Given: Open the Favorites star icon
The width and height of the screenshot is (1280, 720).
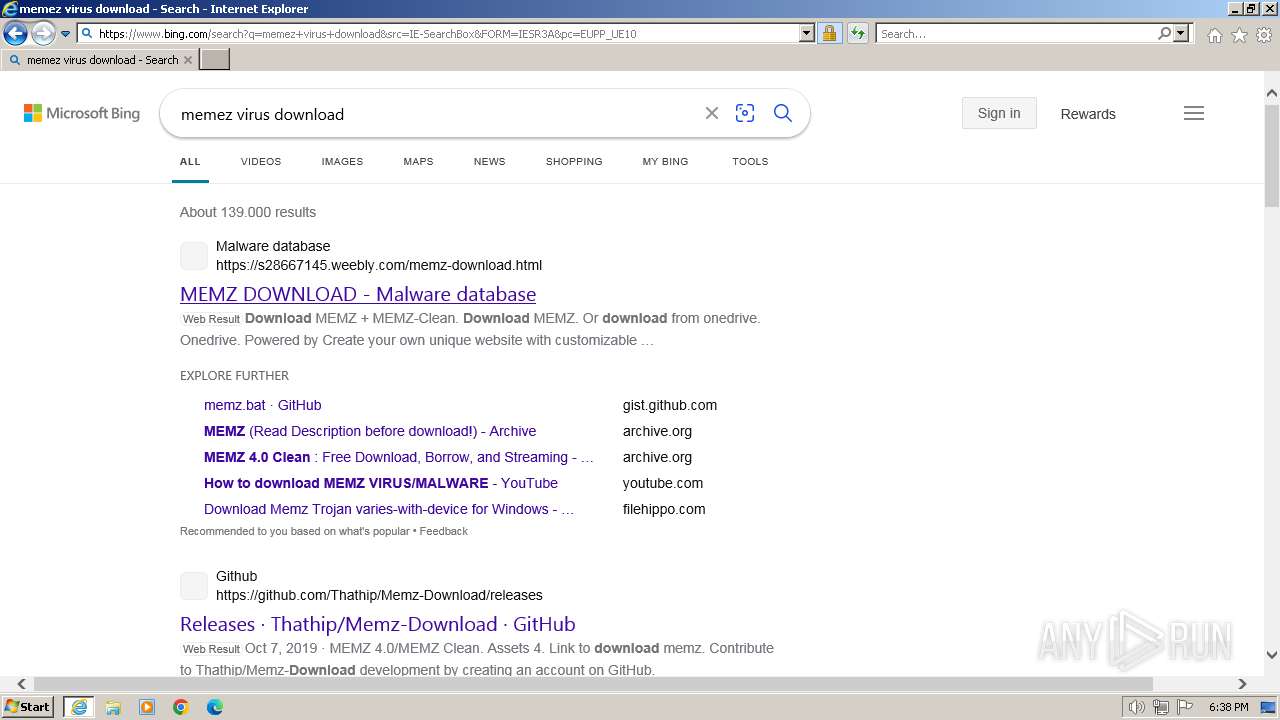Looking at the screenshot, I should [1239, 34].
